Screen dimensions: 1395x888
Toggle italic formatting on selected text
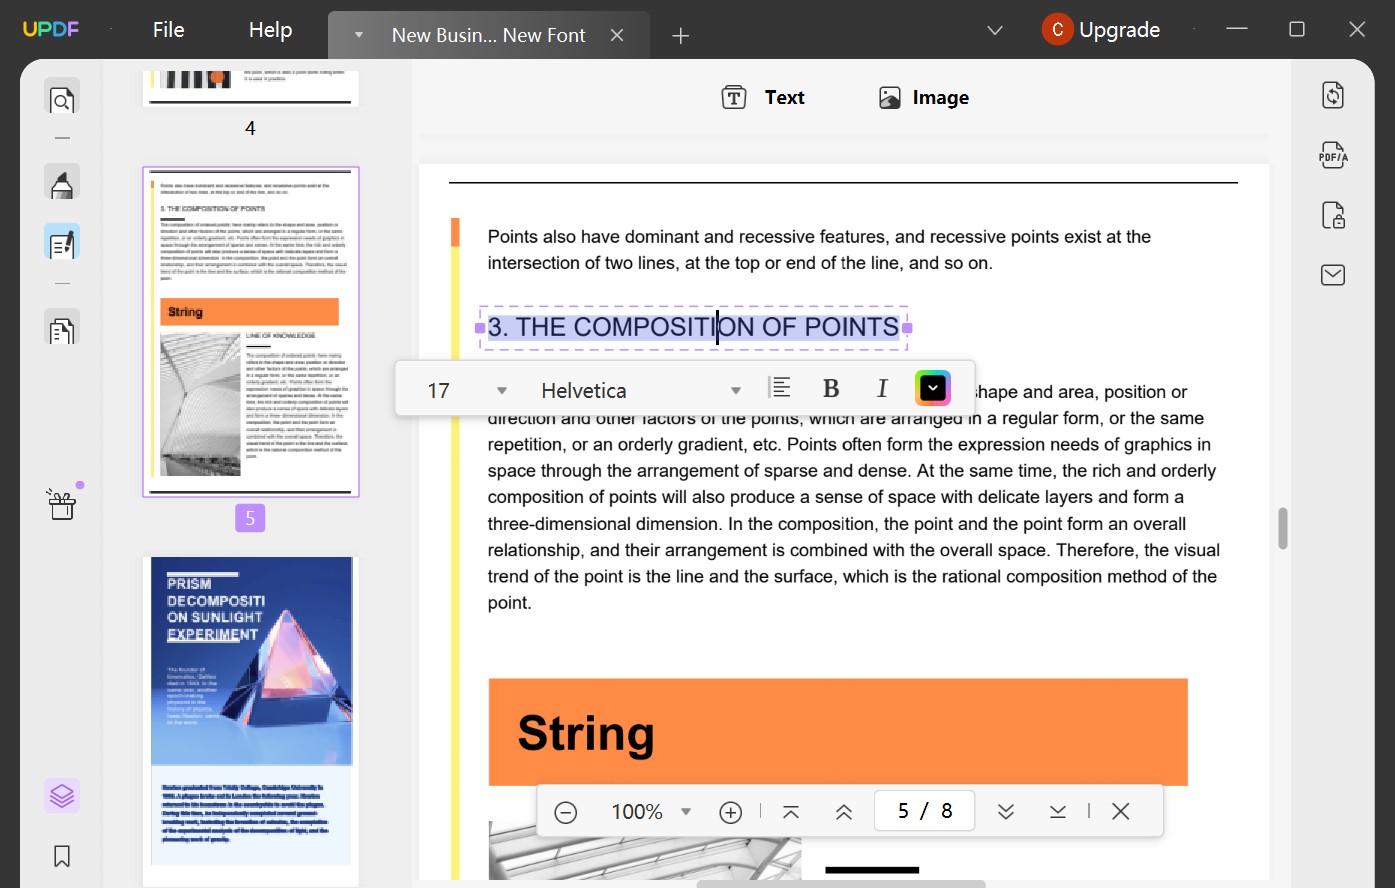(882, 387)
